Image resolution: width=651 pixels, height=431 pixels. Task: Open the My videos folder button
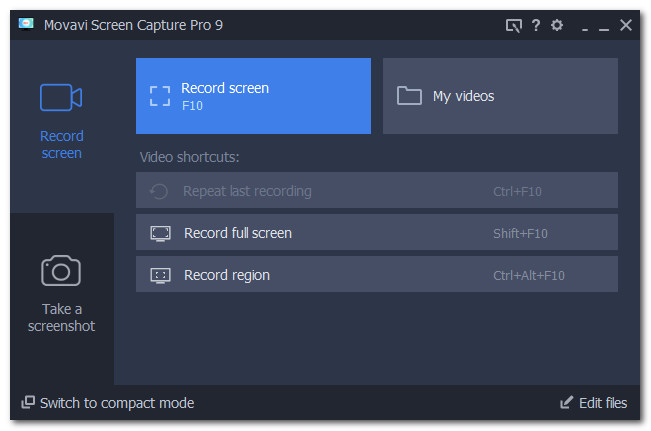[x=500, y=96]
